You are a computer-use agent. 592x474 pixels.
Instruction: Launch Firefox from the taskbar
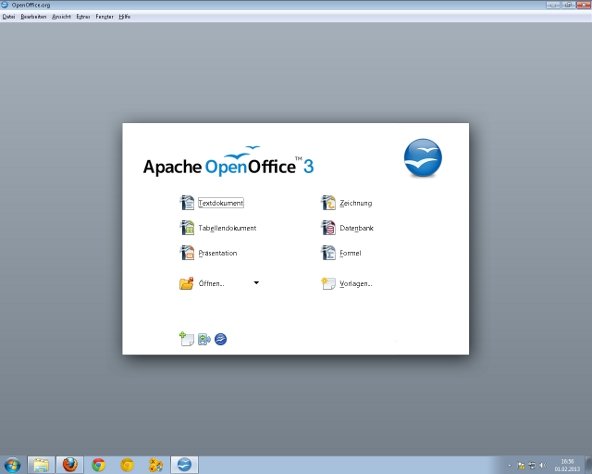tap(70, 465)
